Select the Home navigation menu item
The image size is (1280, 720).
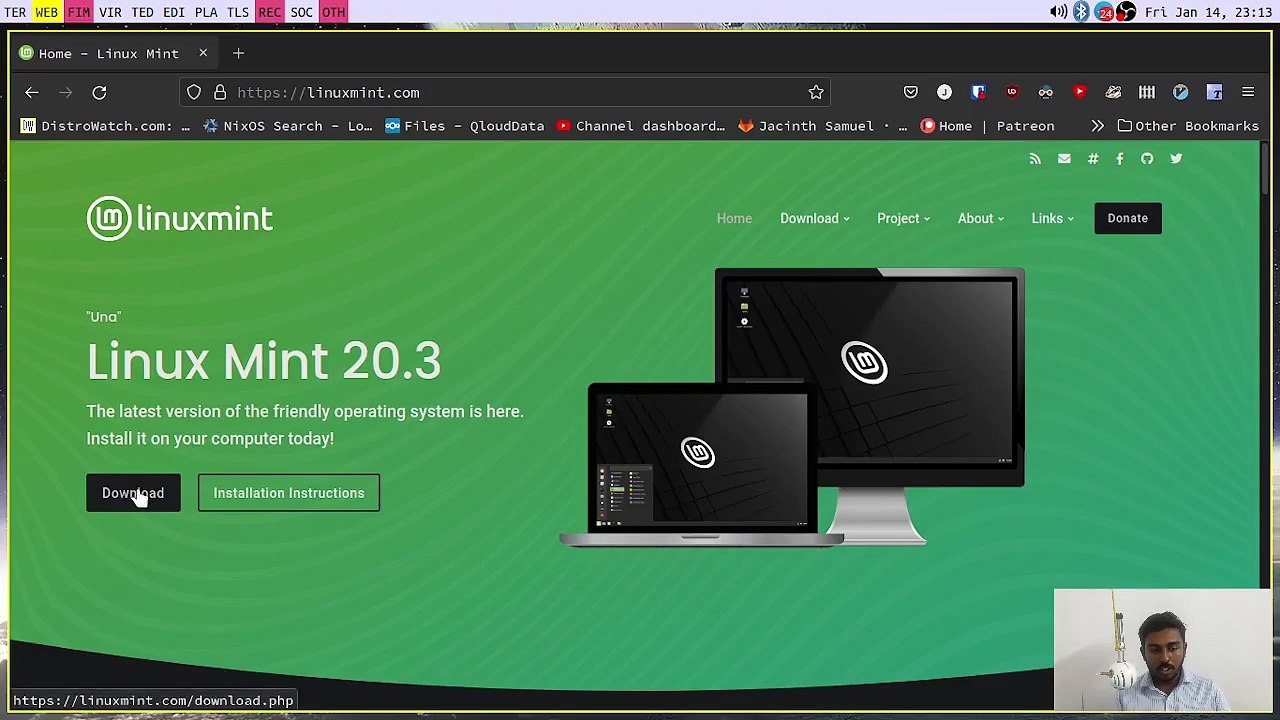tap(734, 218)
